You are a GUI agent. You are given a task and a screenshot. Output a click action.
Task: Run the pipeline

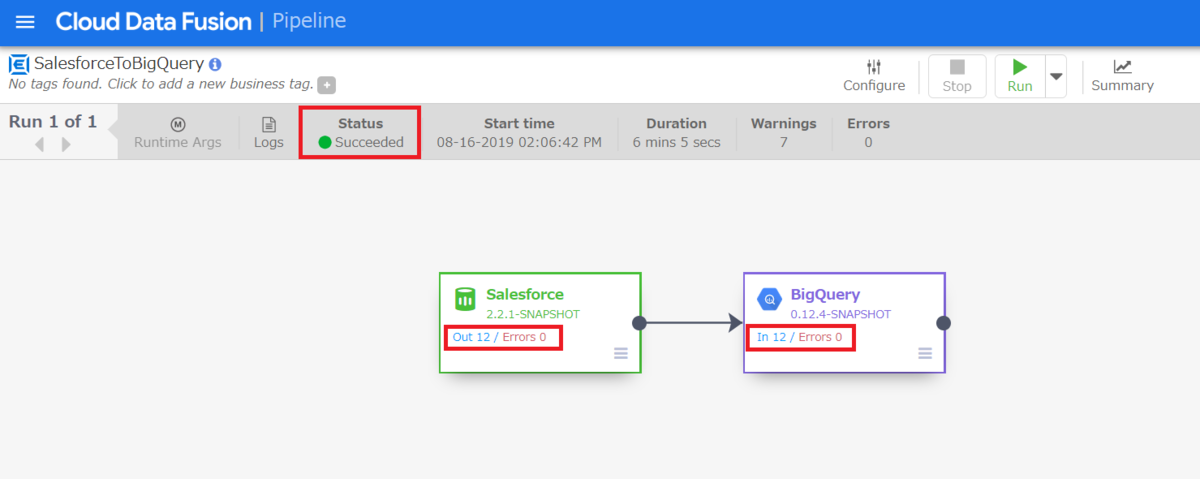(x=1020, y=76)
